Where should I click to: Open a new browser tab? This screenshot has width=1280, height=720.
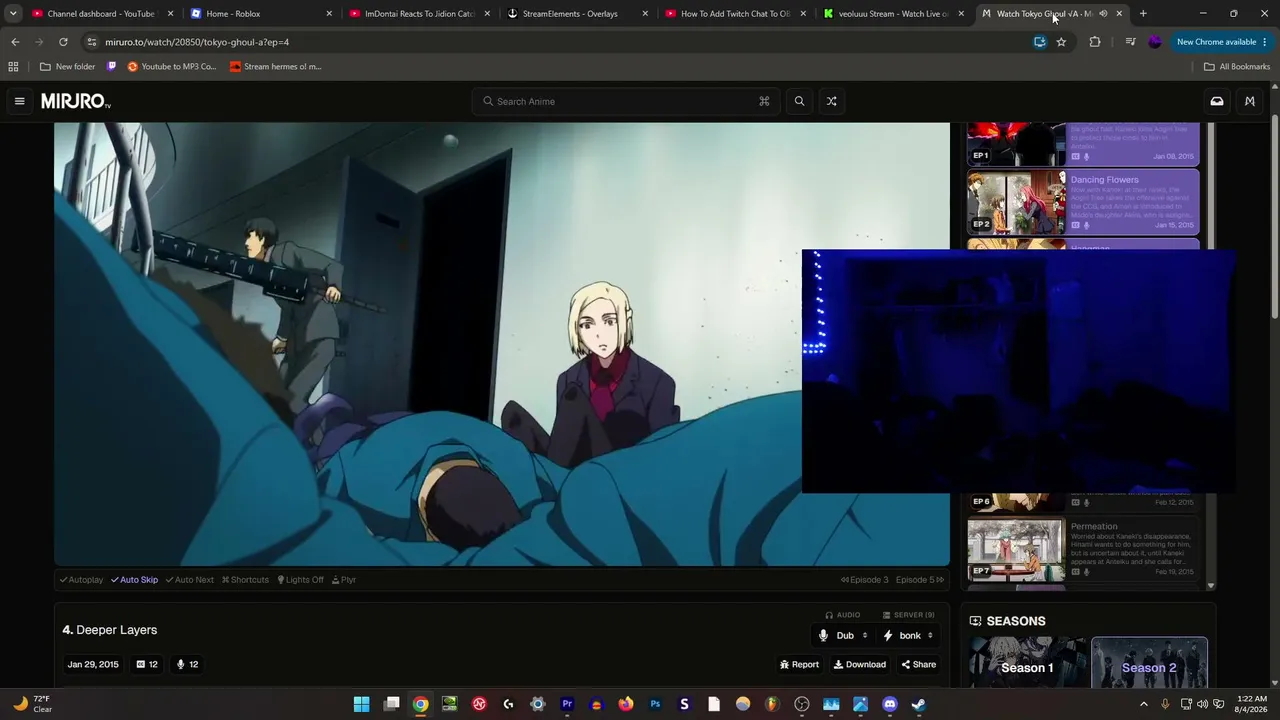[x=1143, y=14]
